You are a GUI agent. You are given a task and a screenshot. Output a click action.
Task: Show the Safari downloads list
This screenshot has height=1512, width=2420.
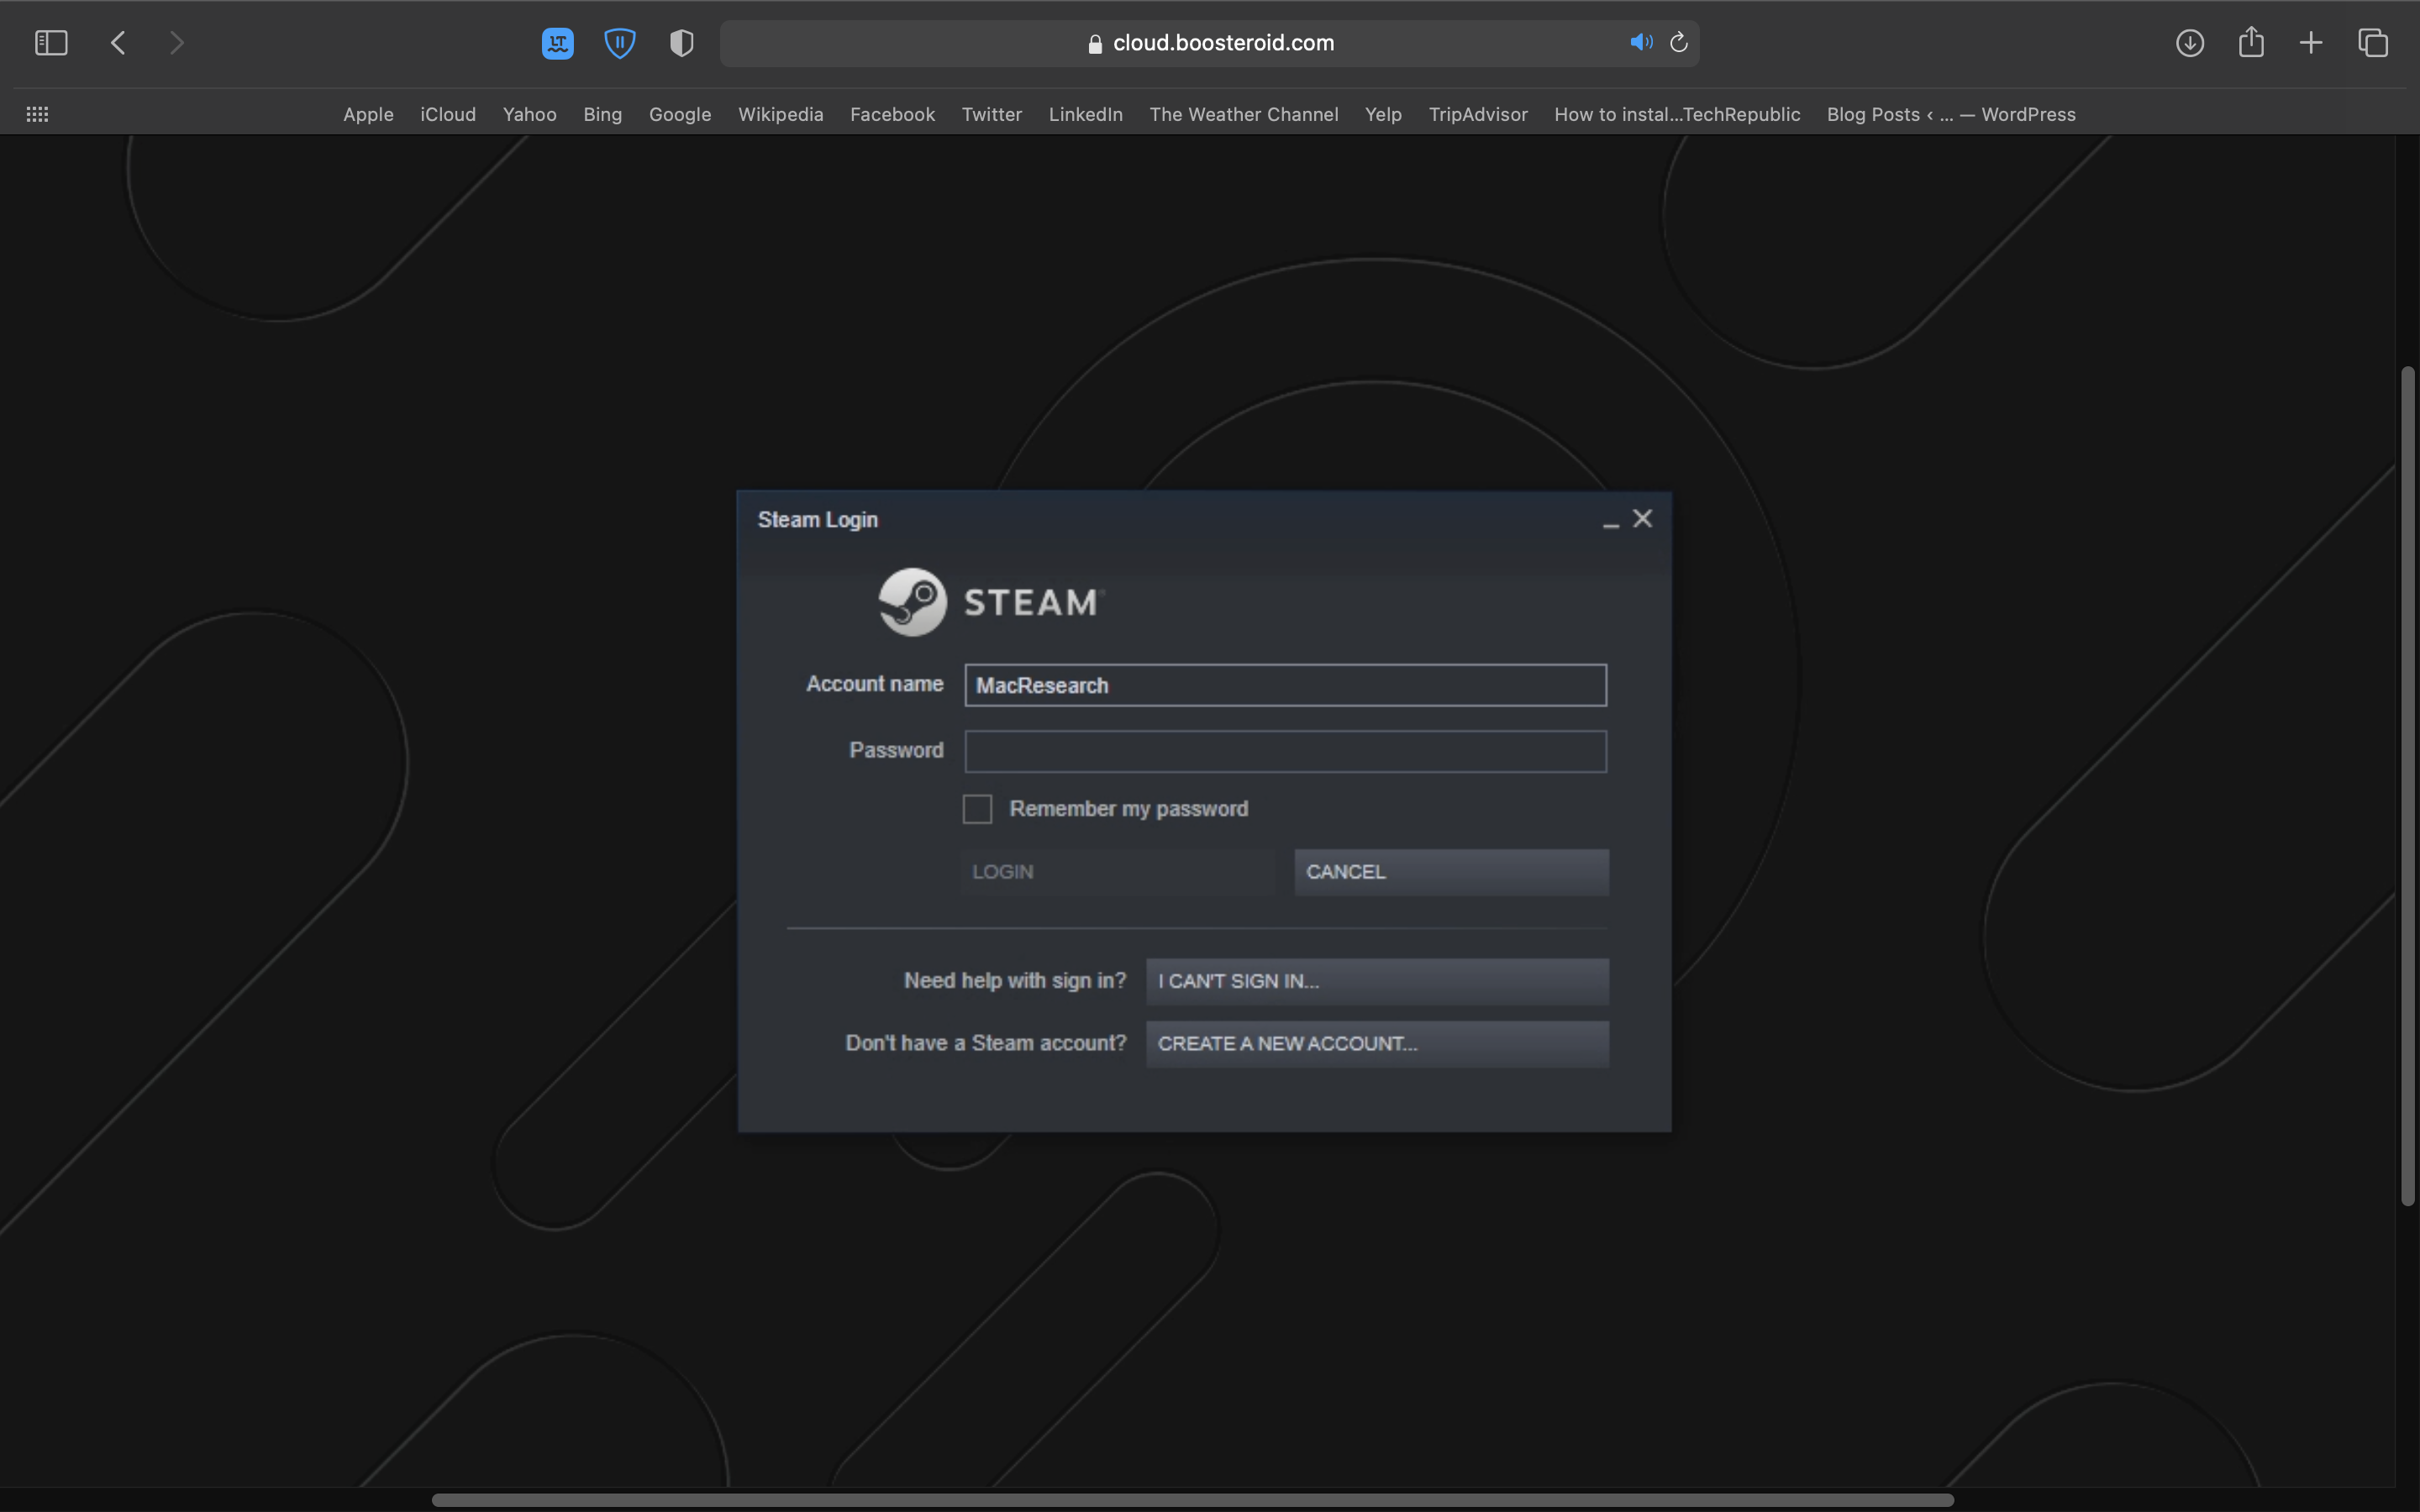2190,43
